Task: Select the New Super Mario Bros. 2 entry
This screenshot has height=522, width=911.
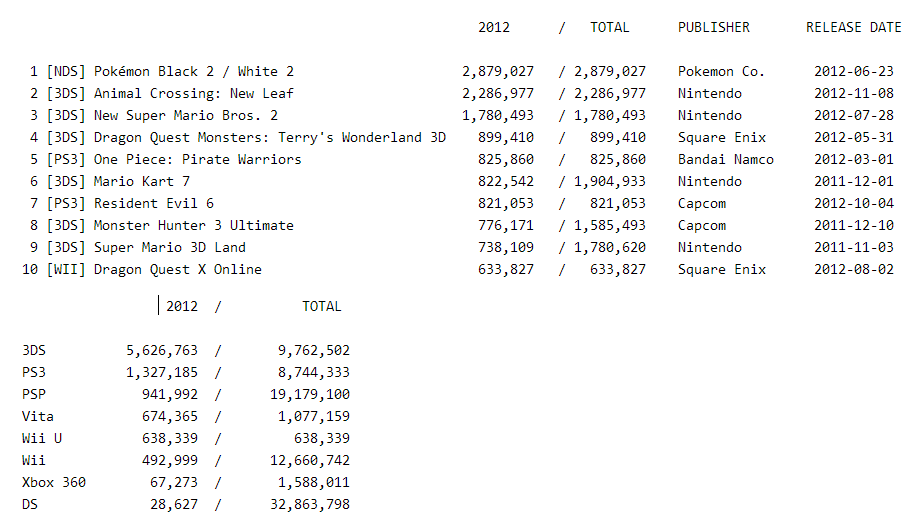Action: pyautogui.click(x=186, y=116)
